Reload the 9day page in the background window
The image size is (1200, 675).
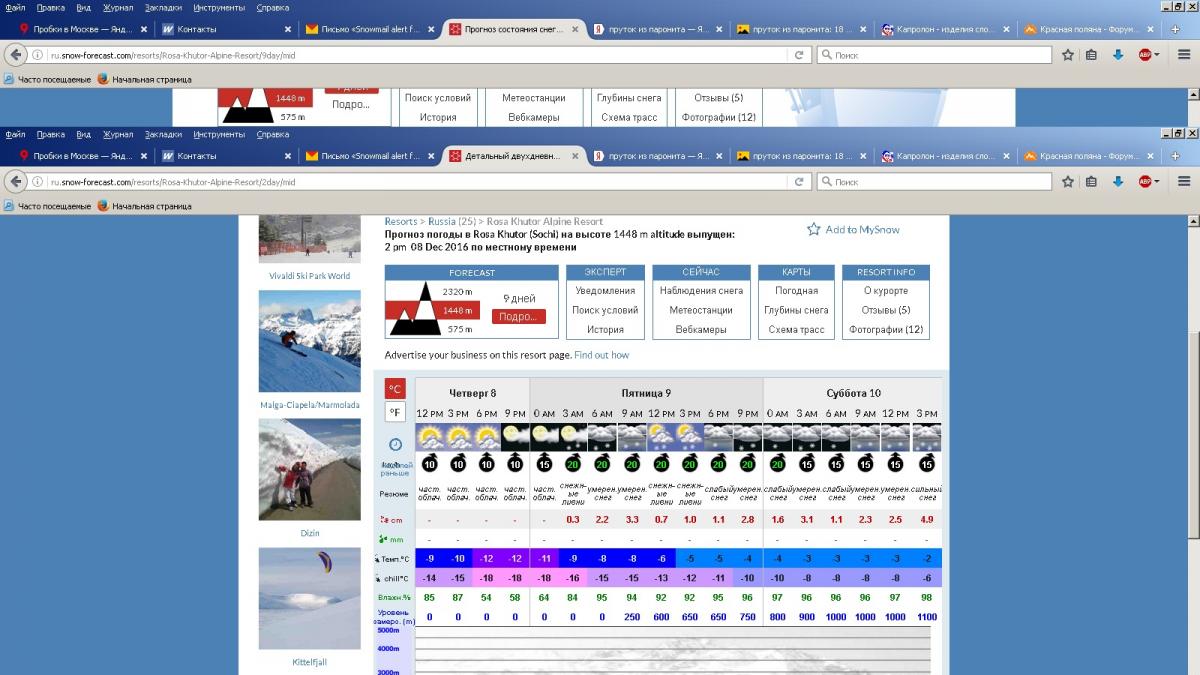click(x=799, y=55)
